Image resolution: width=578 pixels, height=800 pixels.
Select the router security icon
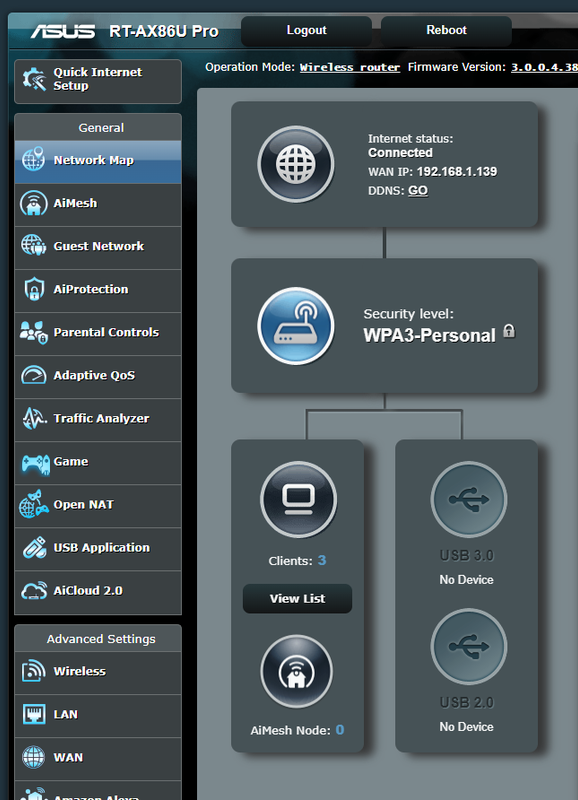296,326
